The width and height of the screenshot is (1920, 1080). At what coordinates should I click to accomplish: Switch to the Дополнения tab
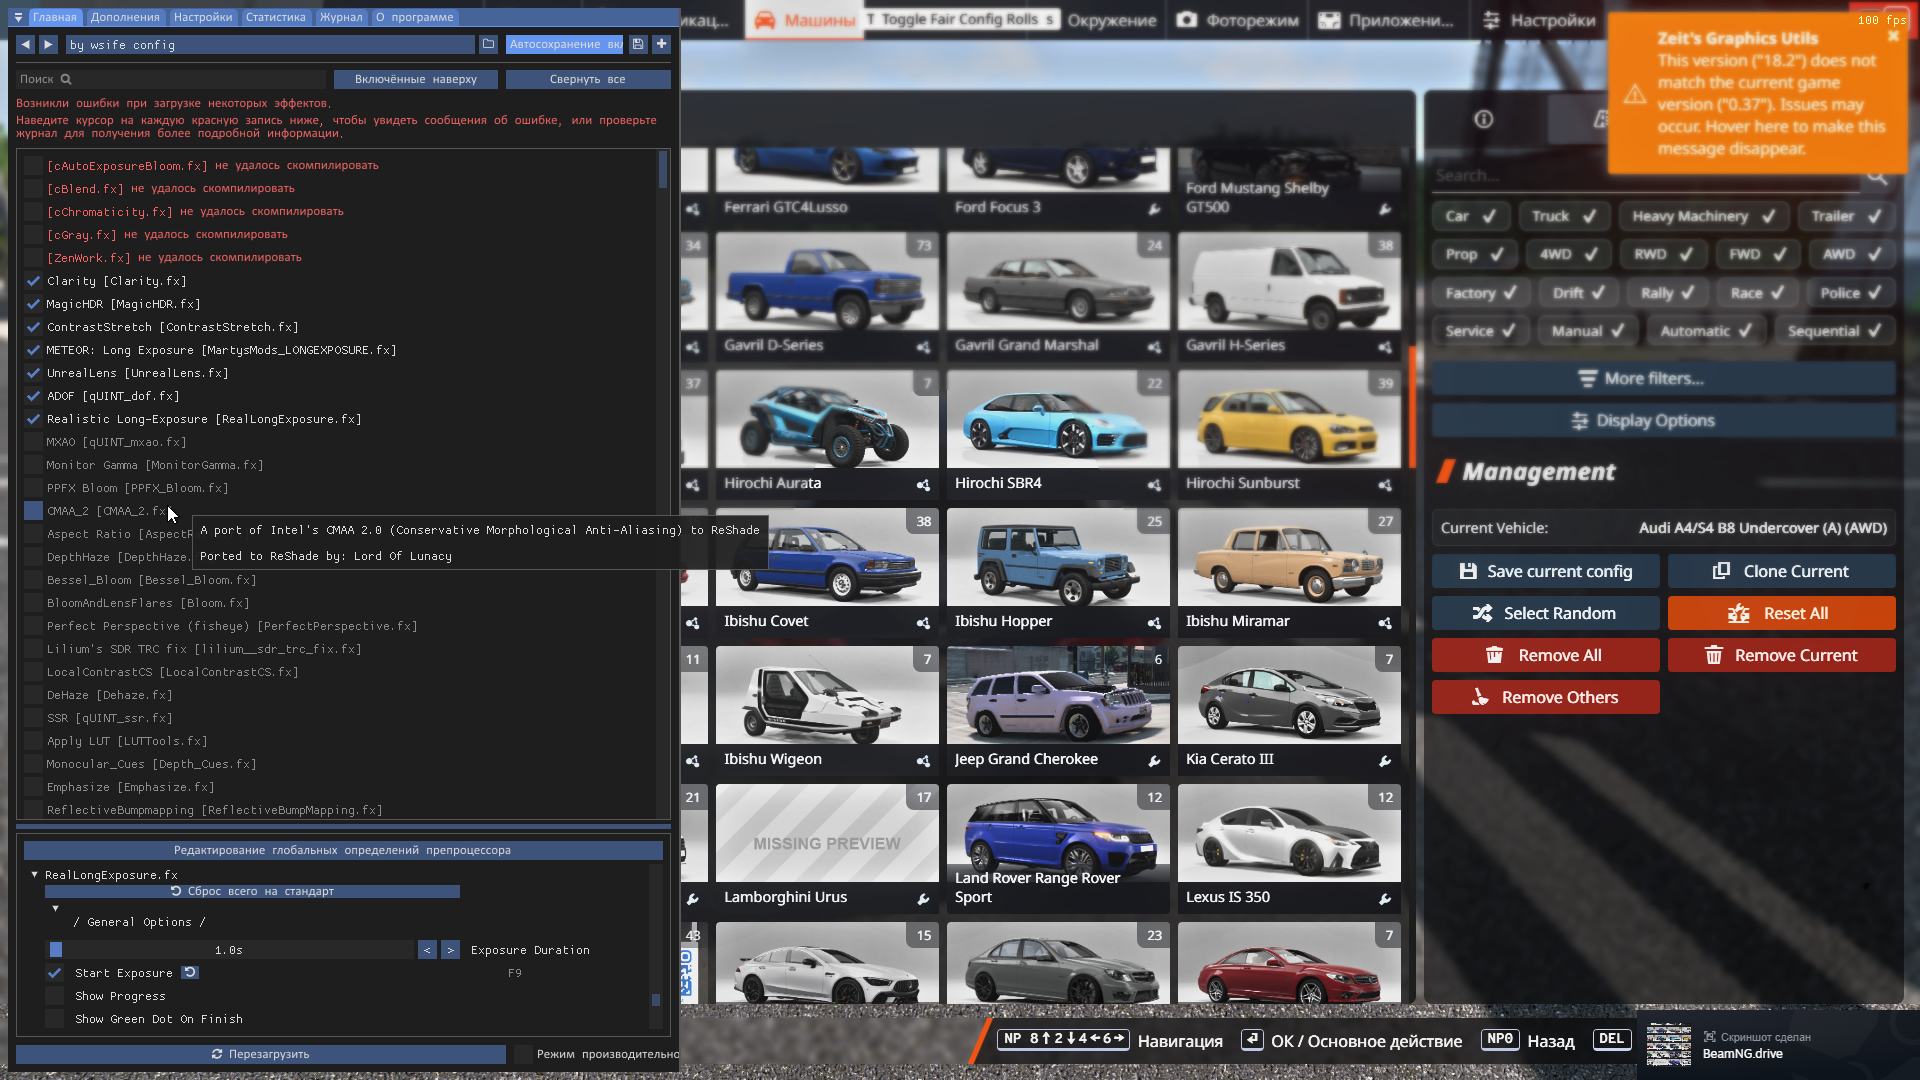coord(125,17)
